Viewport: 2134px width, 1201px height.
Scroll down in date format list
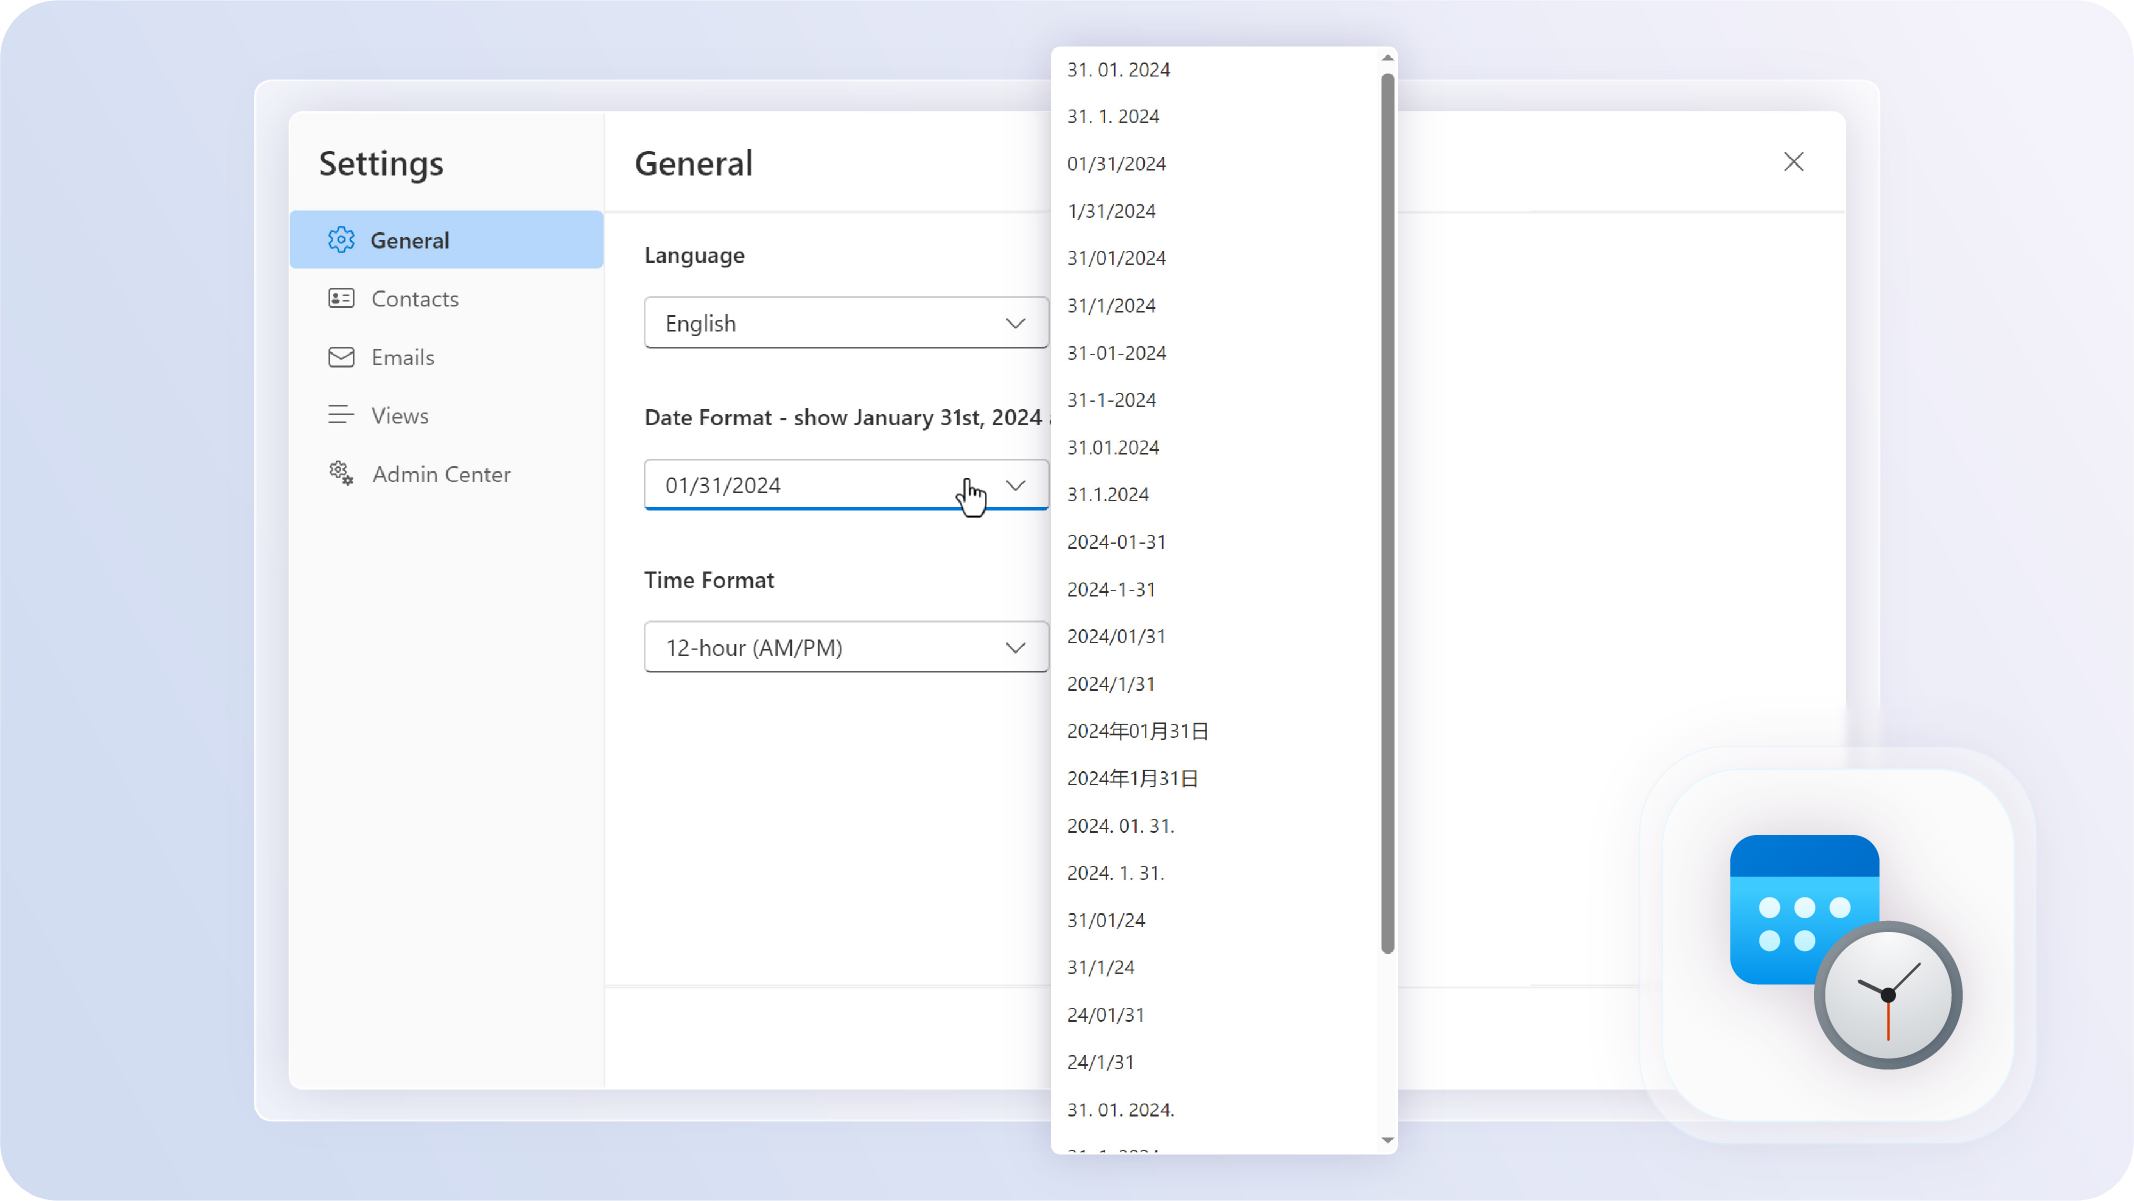coord(1388,1144)
